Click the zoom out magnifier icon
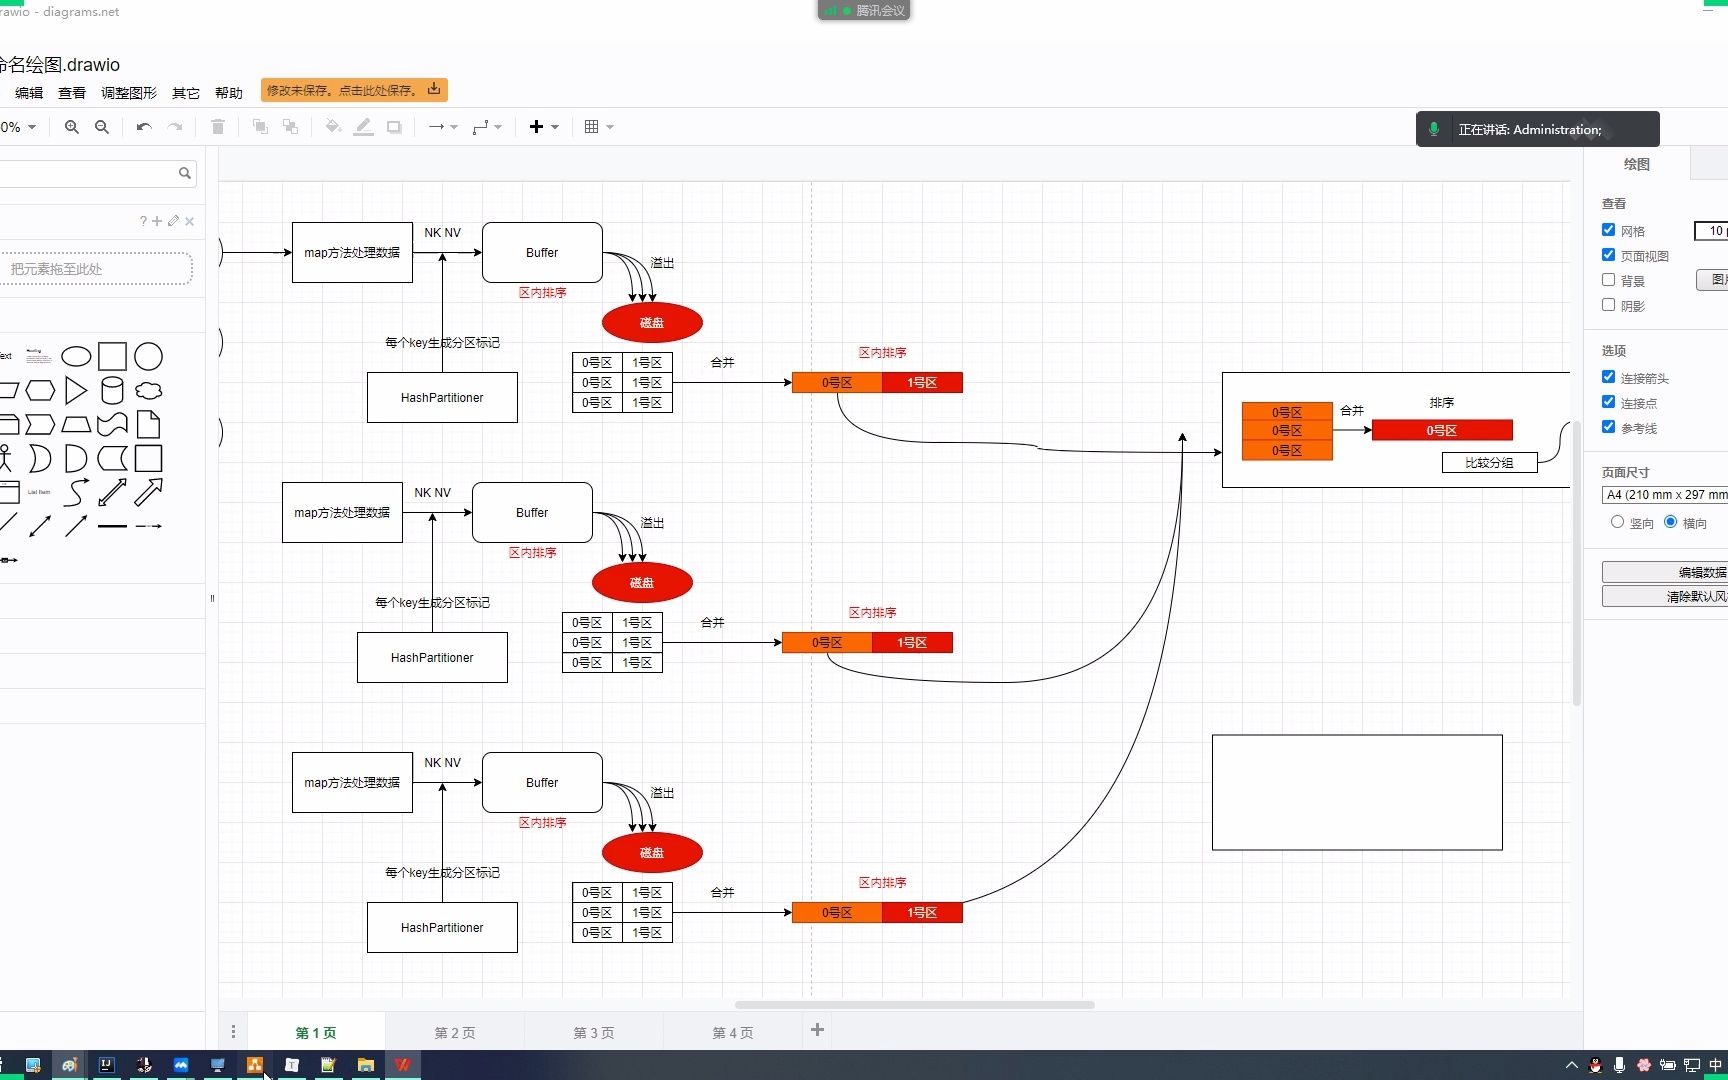The height and width of the screenshot is (1080, 1728). [x=102, y=127]
